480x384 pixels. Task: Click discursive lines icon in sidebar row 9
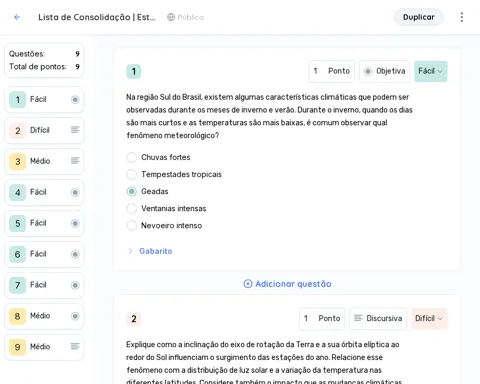(75, 346)
